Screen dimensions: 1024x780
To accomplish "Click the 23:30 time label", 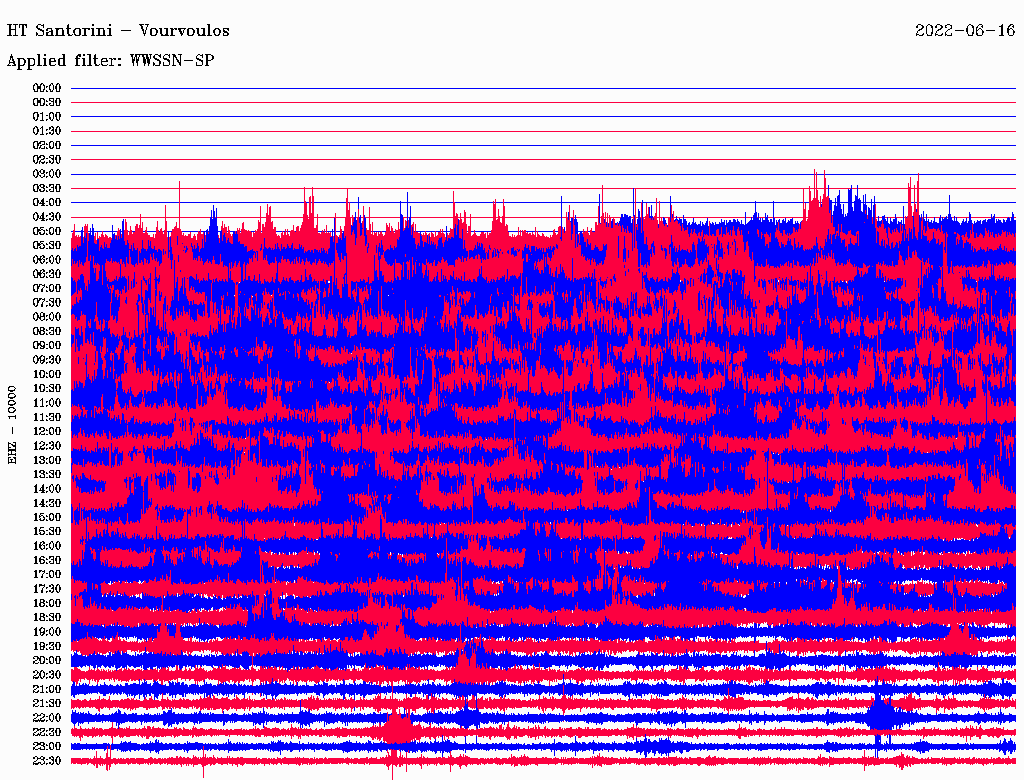I will click(47, 761).
